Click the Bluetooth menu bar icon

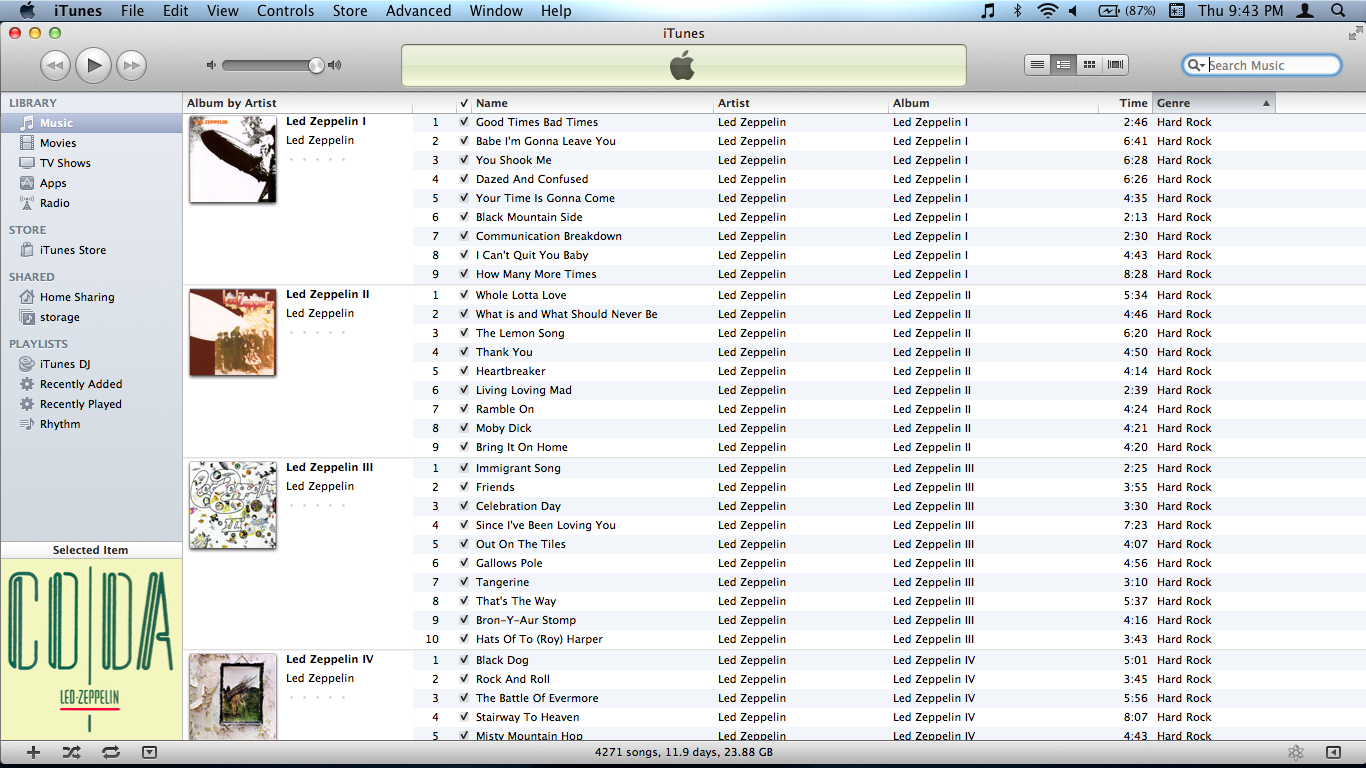click(1018, 11)
